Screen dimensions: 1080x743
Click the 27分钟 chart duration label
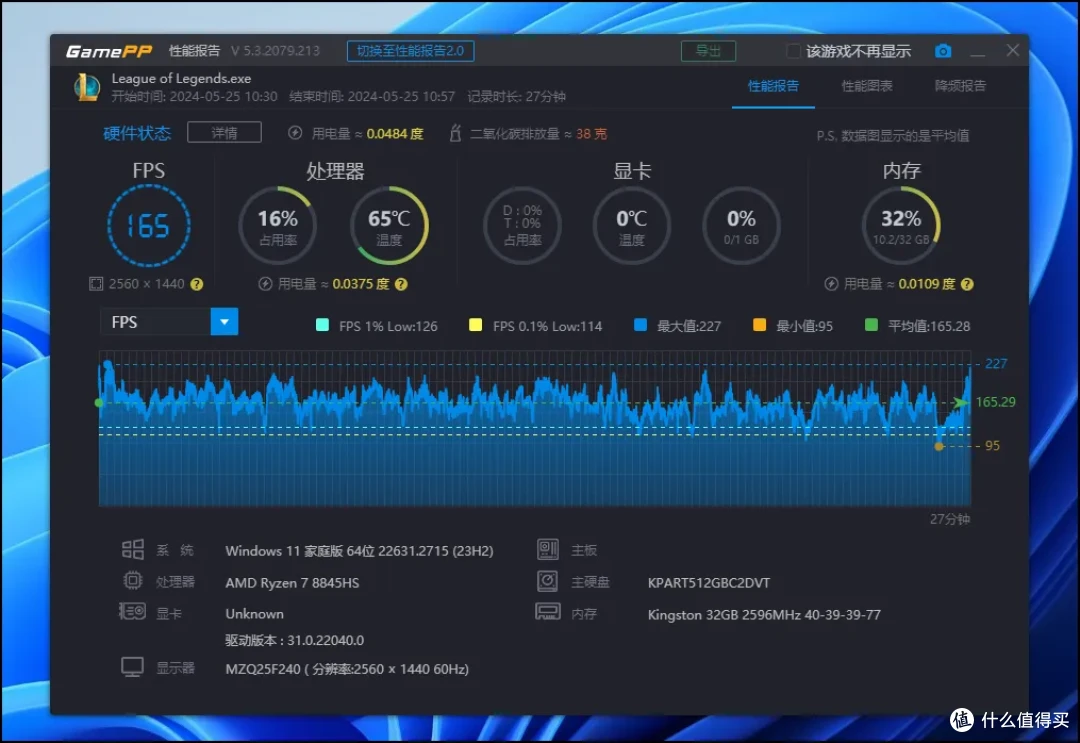(950, 519)
